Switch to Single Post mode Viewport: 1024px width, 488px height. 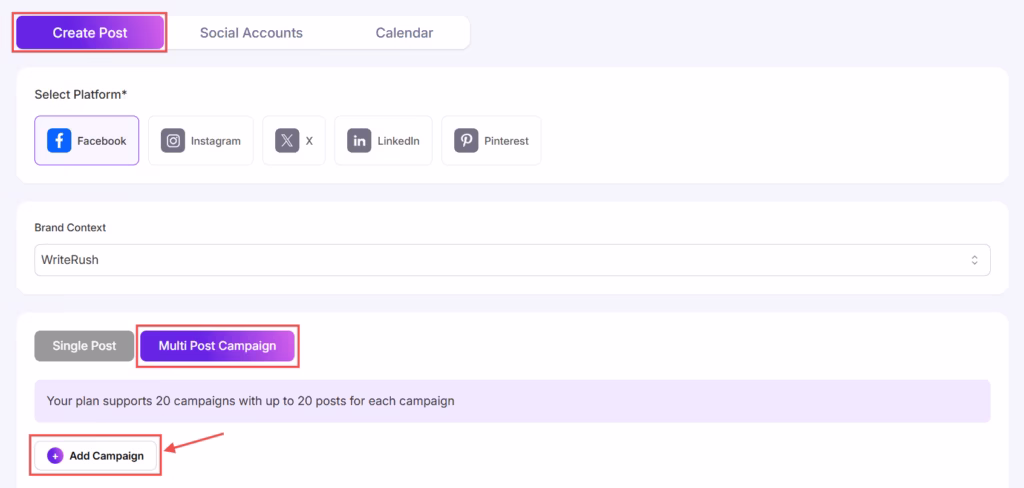pos(84,346)
